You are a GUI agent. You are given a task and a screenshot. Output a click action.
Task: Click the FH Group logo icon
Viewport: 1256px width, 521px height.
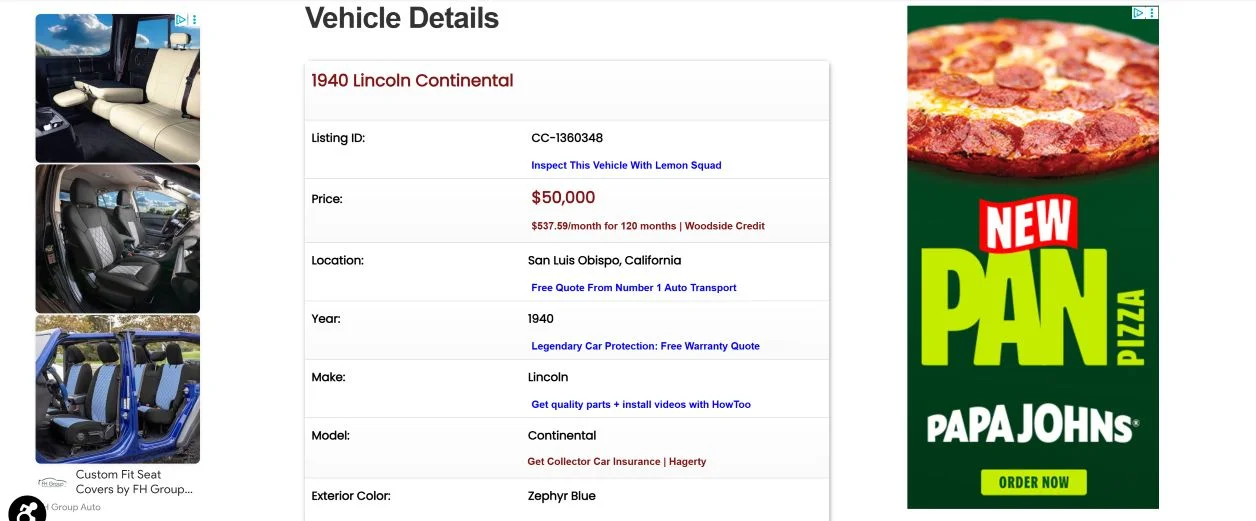(x=53, y=483)
